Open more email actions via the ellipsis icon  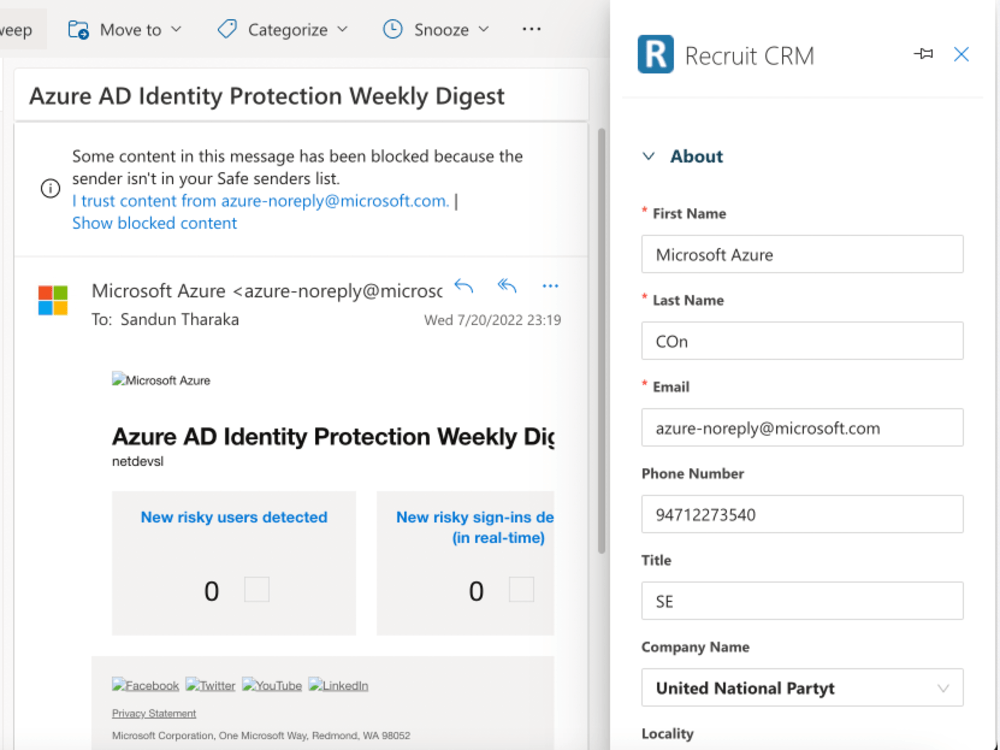(550, 287)
